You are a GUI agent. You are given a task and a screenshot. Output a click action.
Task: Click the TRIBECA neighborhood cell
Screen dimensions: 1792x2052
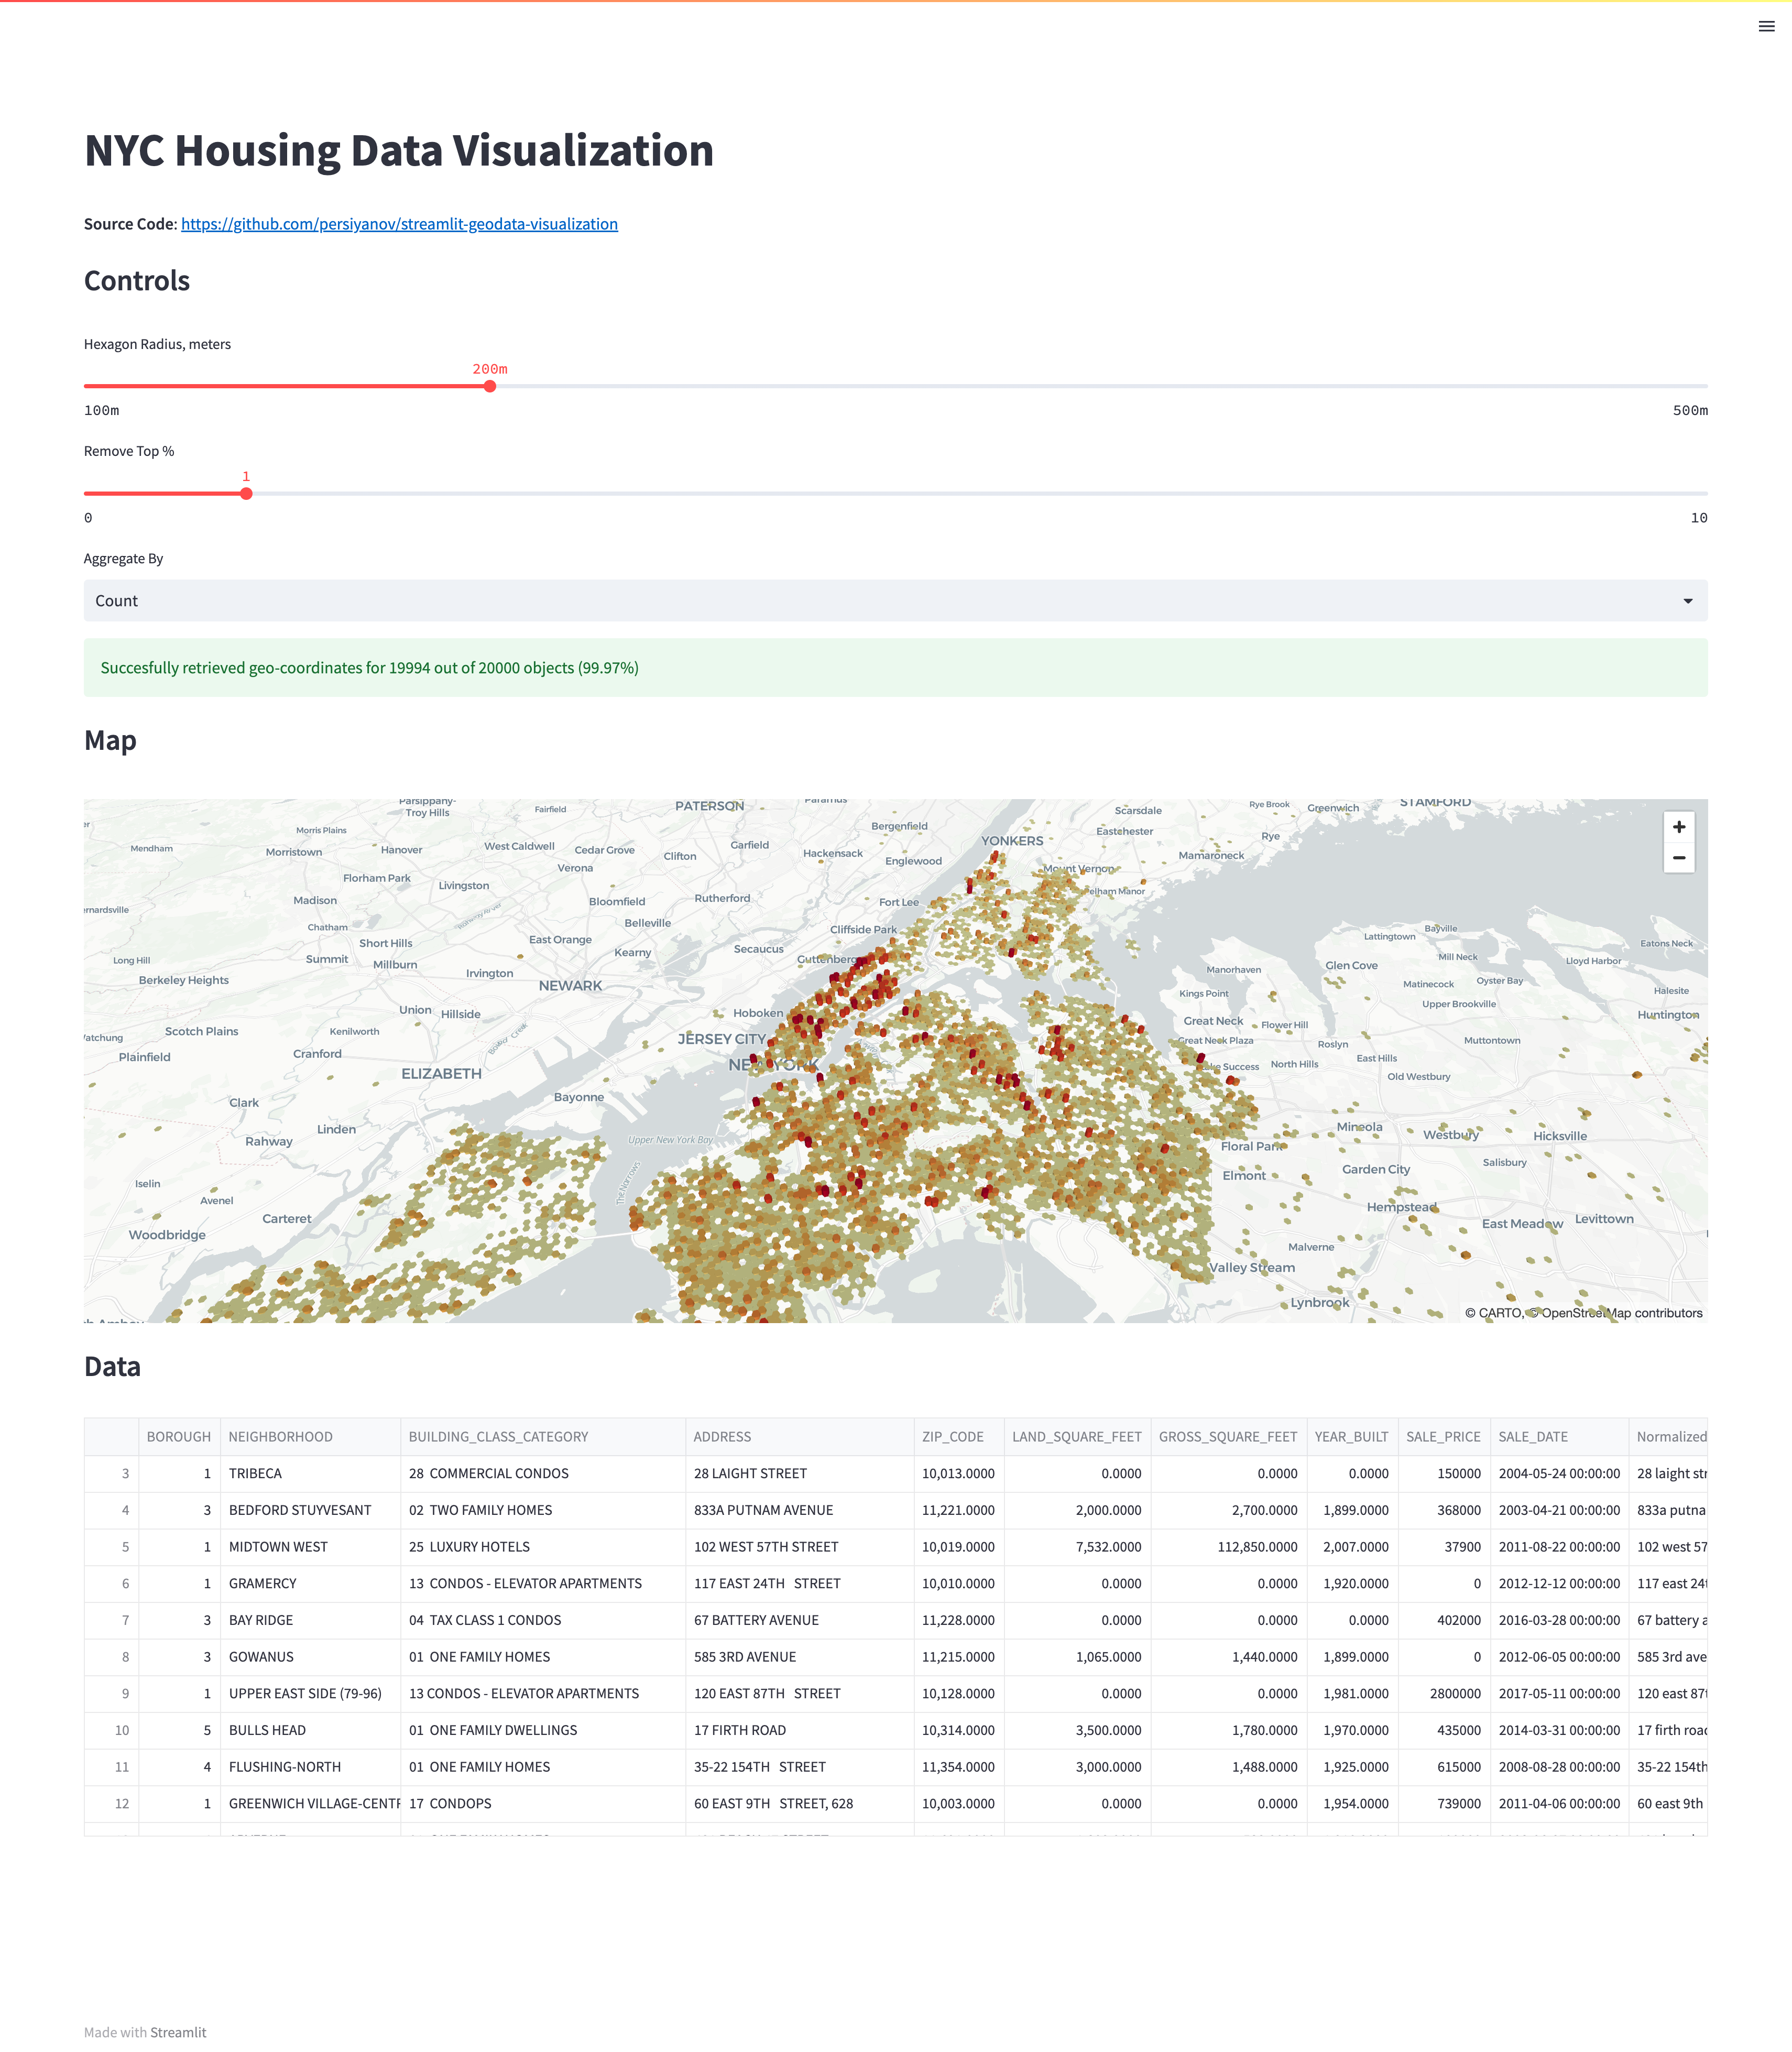256,1474
